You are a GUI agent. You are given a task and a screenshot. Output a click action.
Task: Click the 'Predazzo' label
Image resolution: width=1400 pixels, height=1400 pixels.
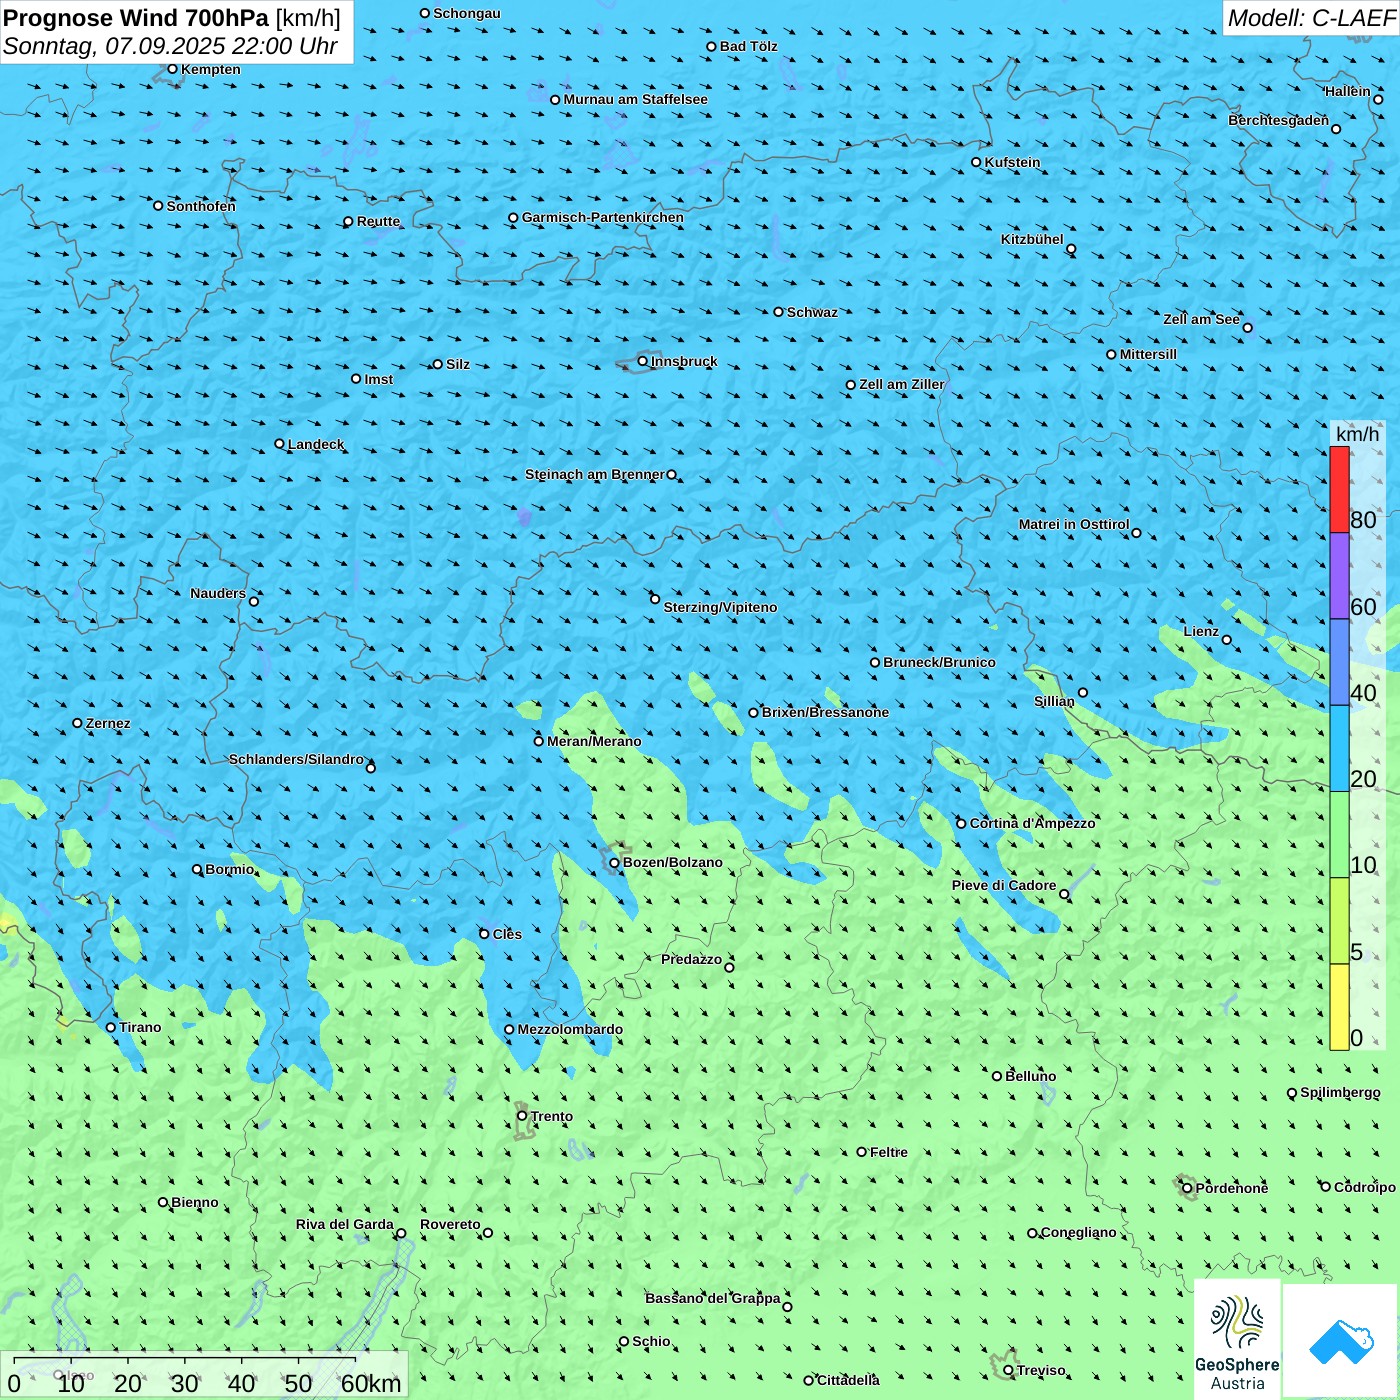691,959
